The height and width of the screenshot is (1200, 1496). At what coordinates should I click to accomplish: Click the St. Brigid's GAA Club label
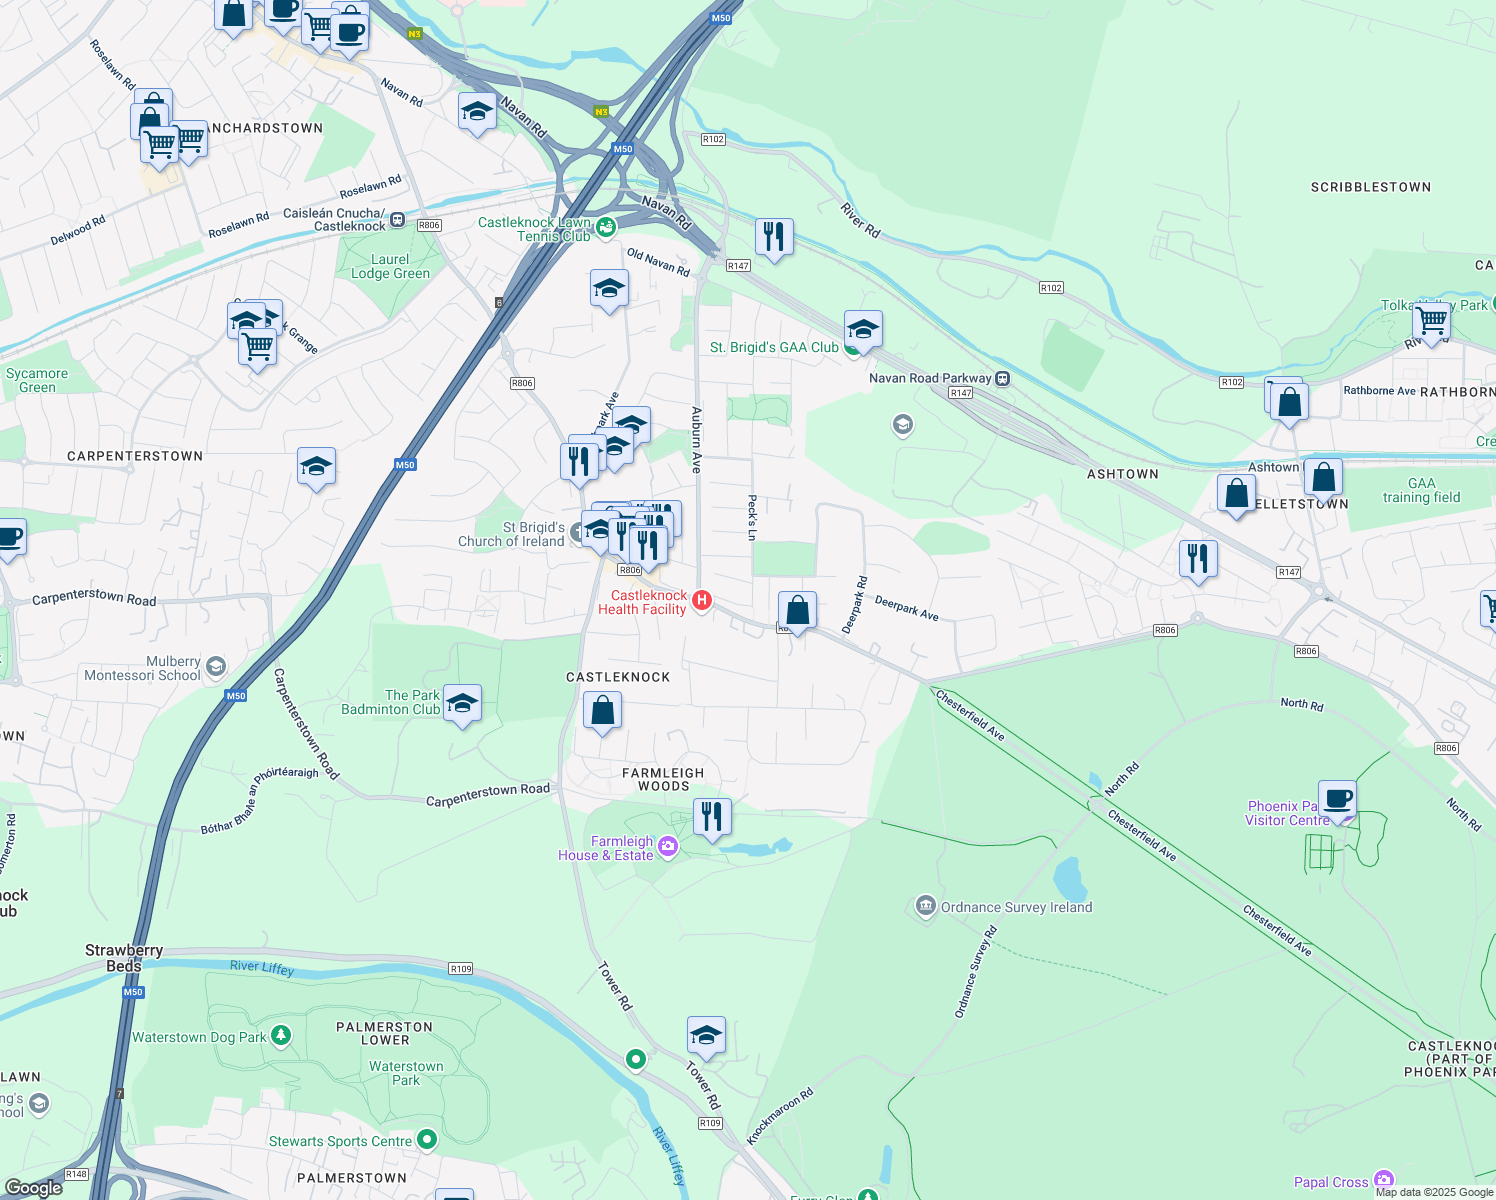pos(774,347)
